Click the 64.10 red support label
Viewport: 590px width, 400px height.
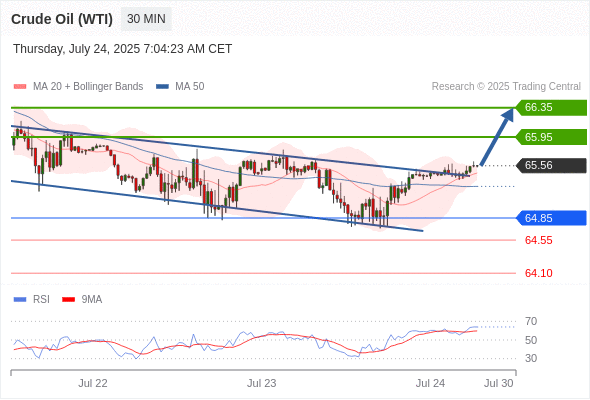tap(538, 273)
